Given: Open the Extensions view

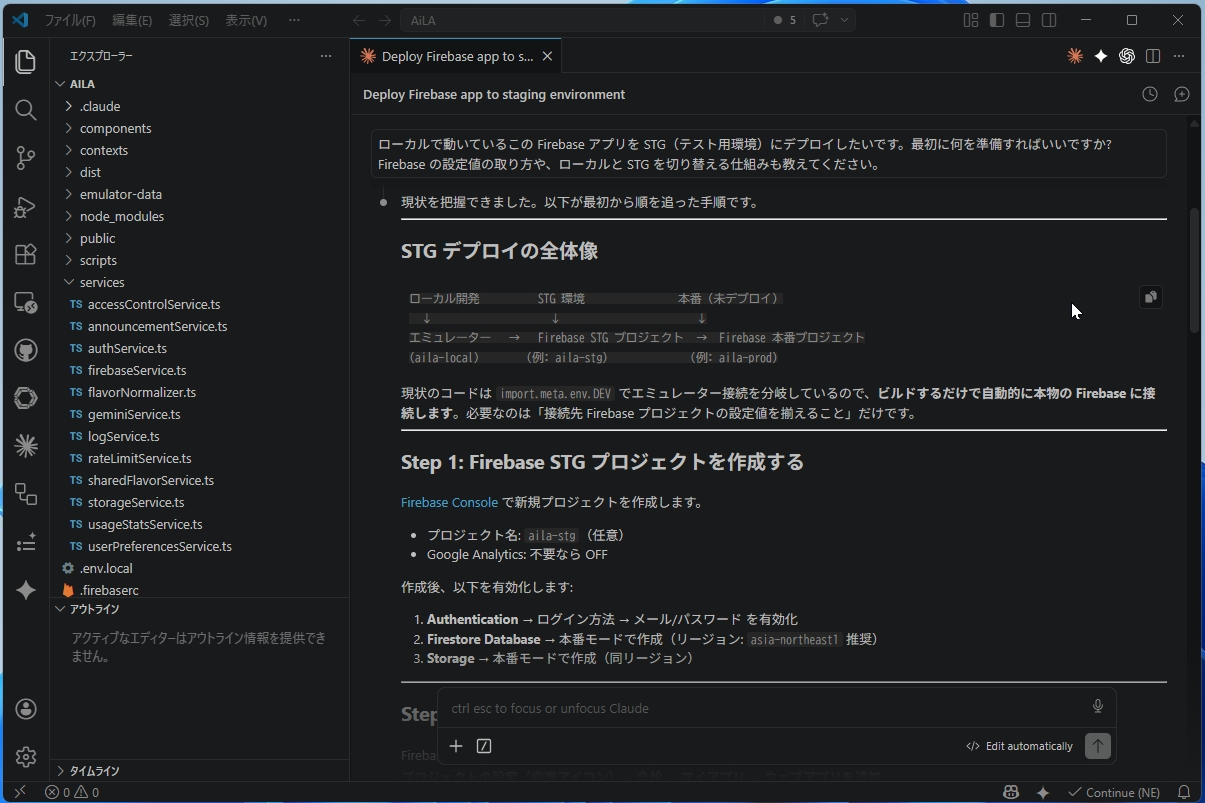Looking at the screenshot, I should point(26,254).
